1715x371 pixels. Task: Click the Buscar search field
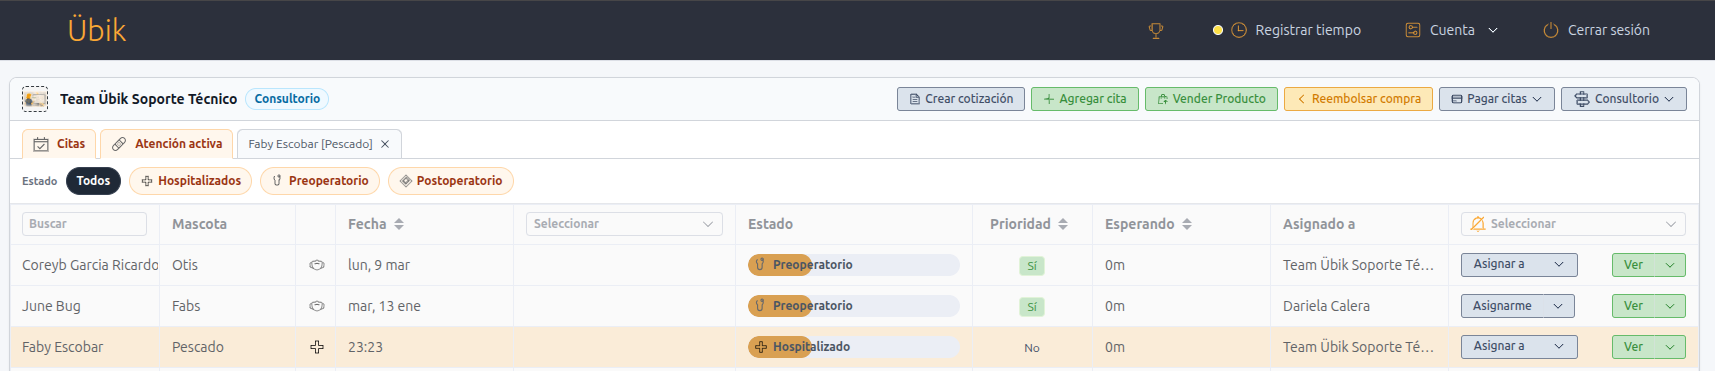point(84,224)
